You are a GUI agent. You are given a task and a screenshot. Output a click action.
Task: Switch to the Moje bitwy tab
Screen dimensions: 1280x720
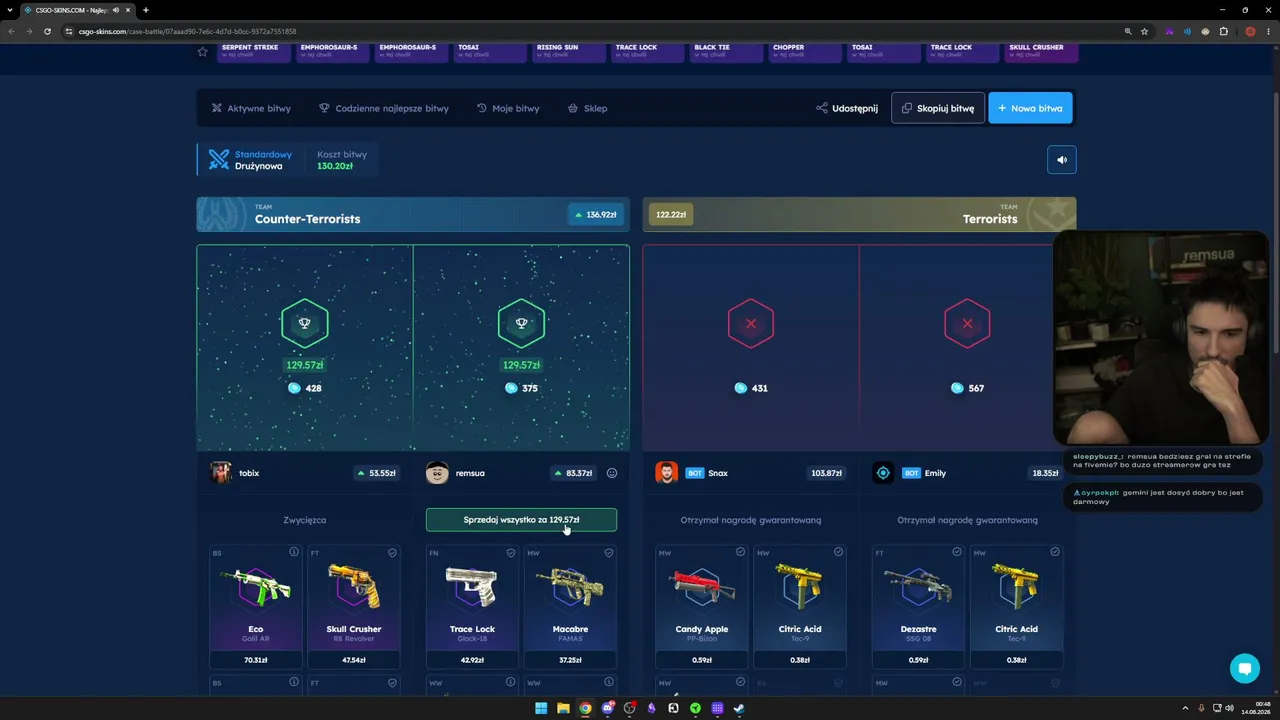pos(508,108)
